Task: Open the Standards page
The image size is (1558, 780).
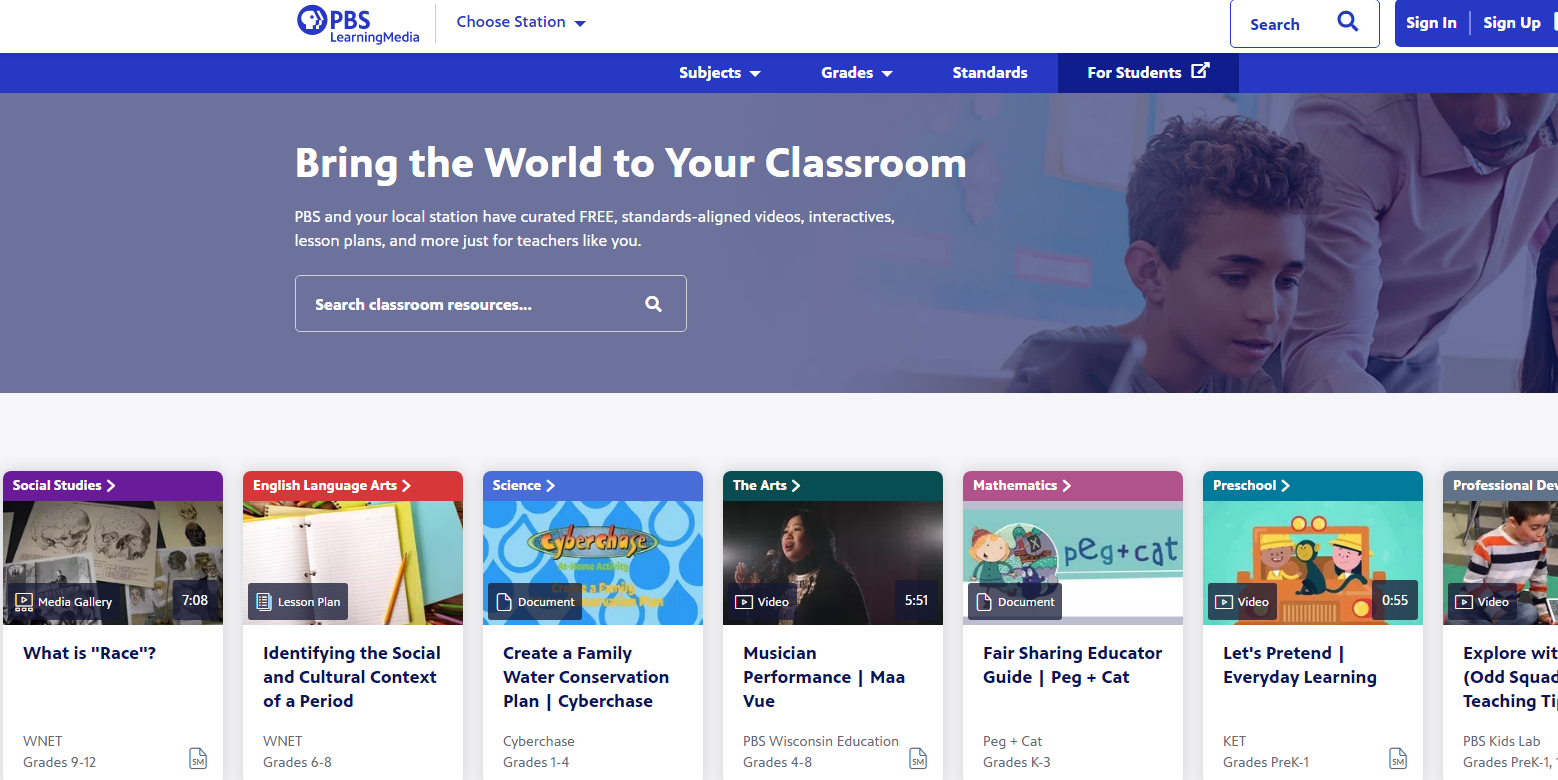Action: pyautogui.click(x=989, y=73)
